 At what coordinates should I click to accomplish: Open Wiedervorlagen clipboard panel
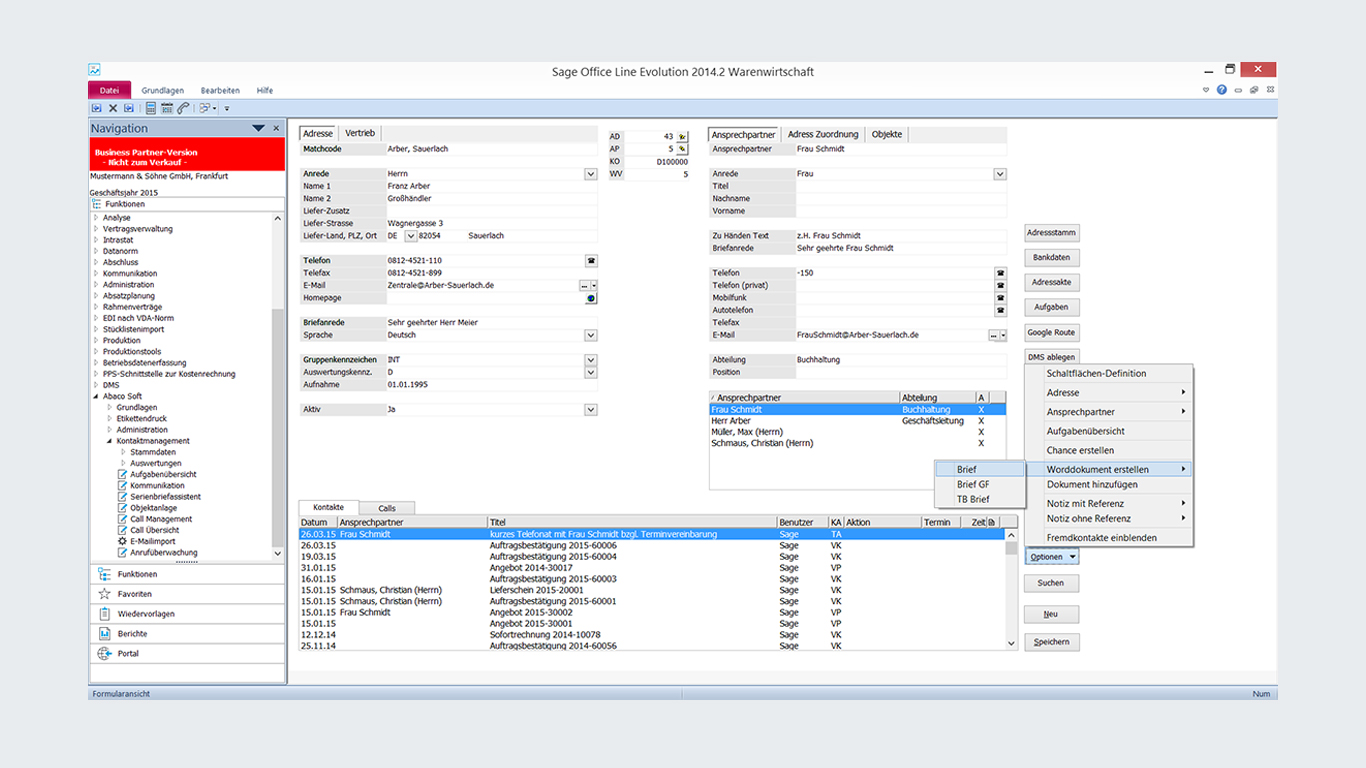pyautogui.click(x=187, y=614)
